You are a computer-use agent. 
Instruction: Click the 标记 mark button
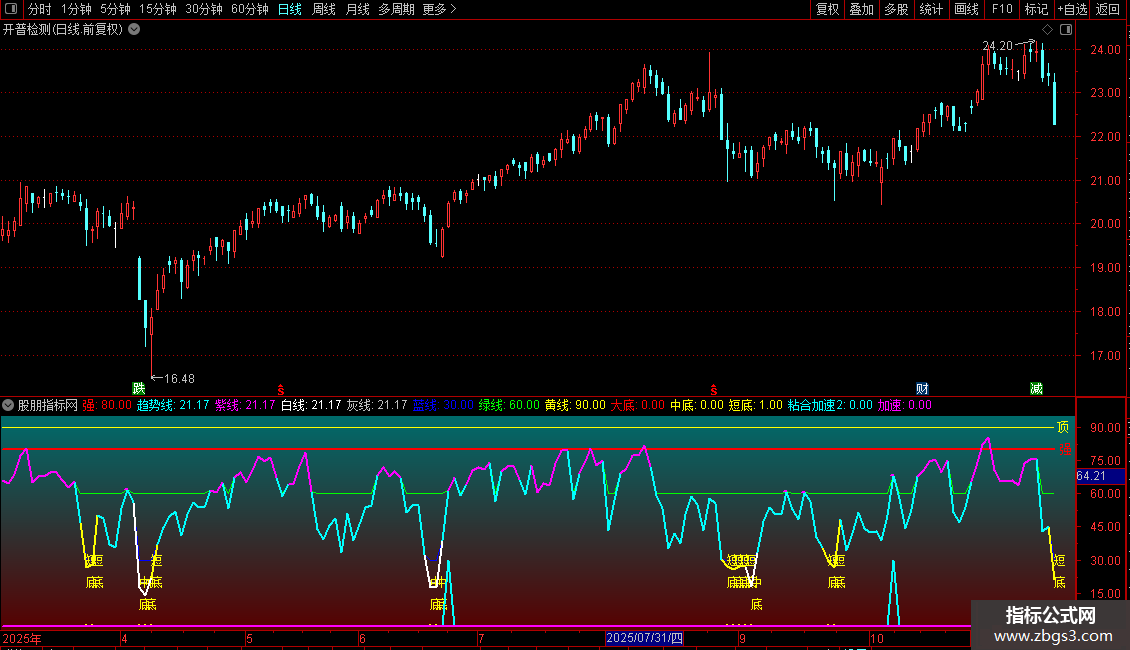tap(1036, 9)
